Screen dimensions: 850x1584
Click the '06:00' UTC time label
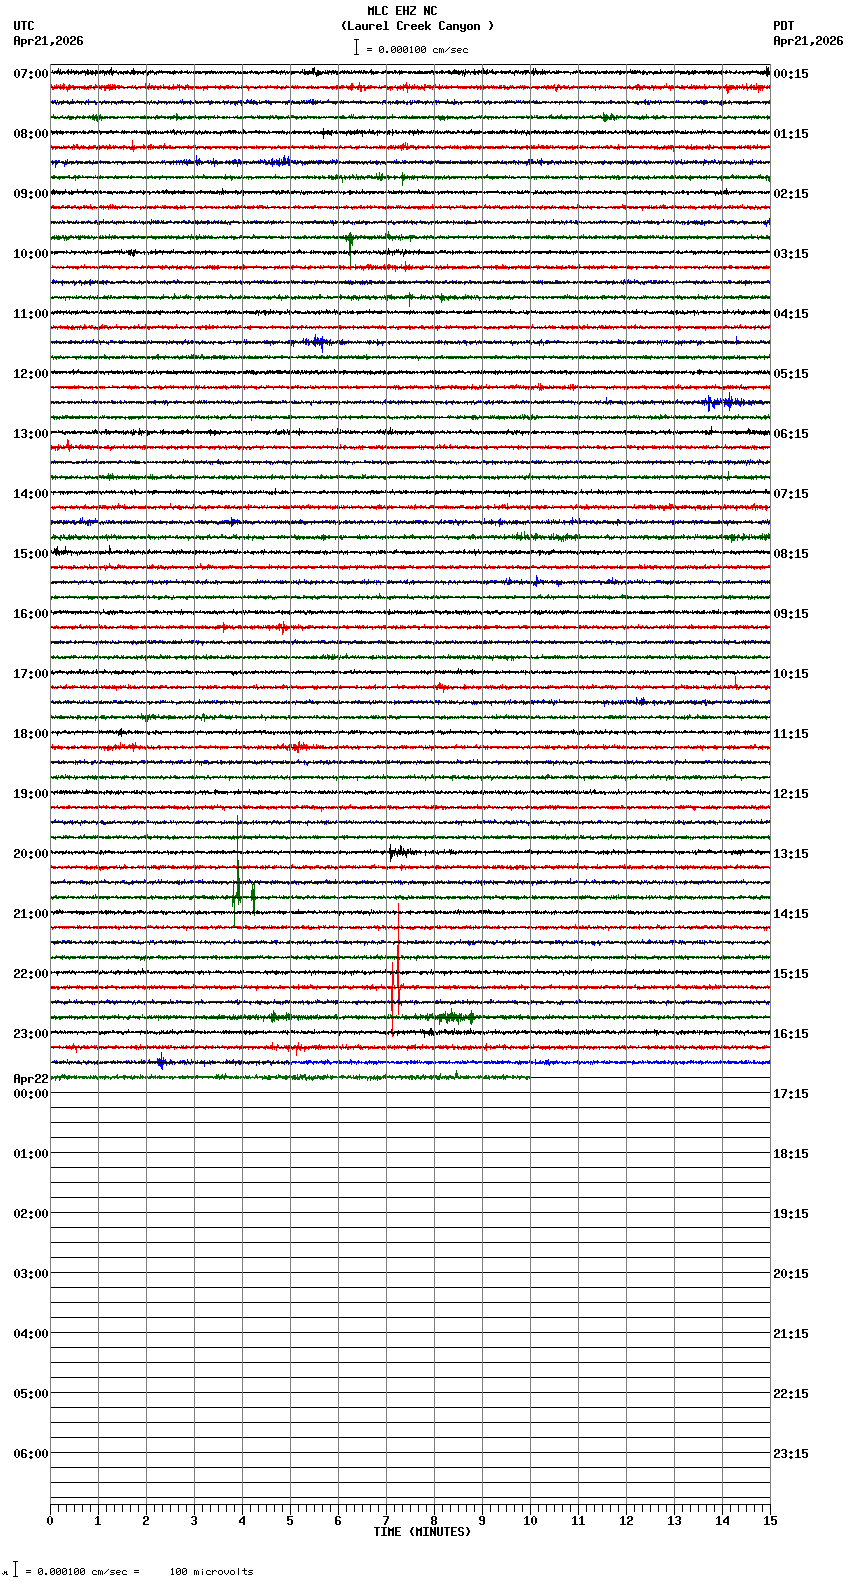tap(30, 1454)
